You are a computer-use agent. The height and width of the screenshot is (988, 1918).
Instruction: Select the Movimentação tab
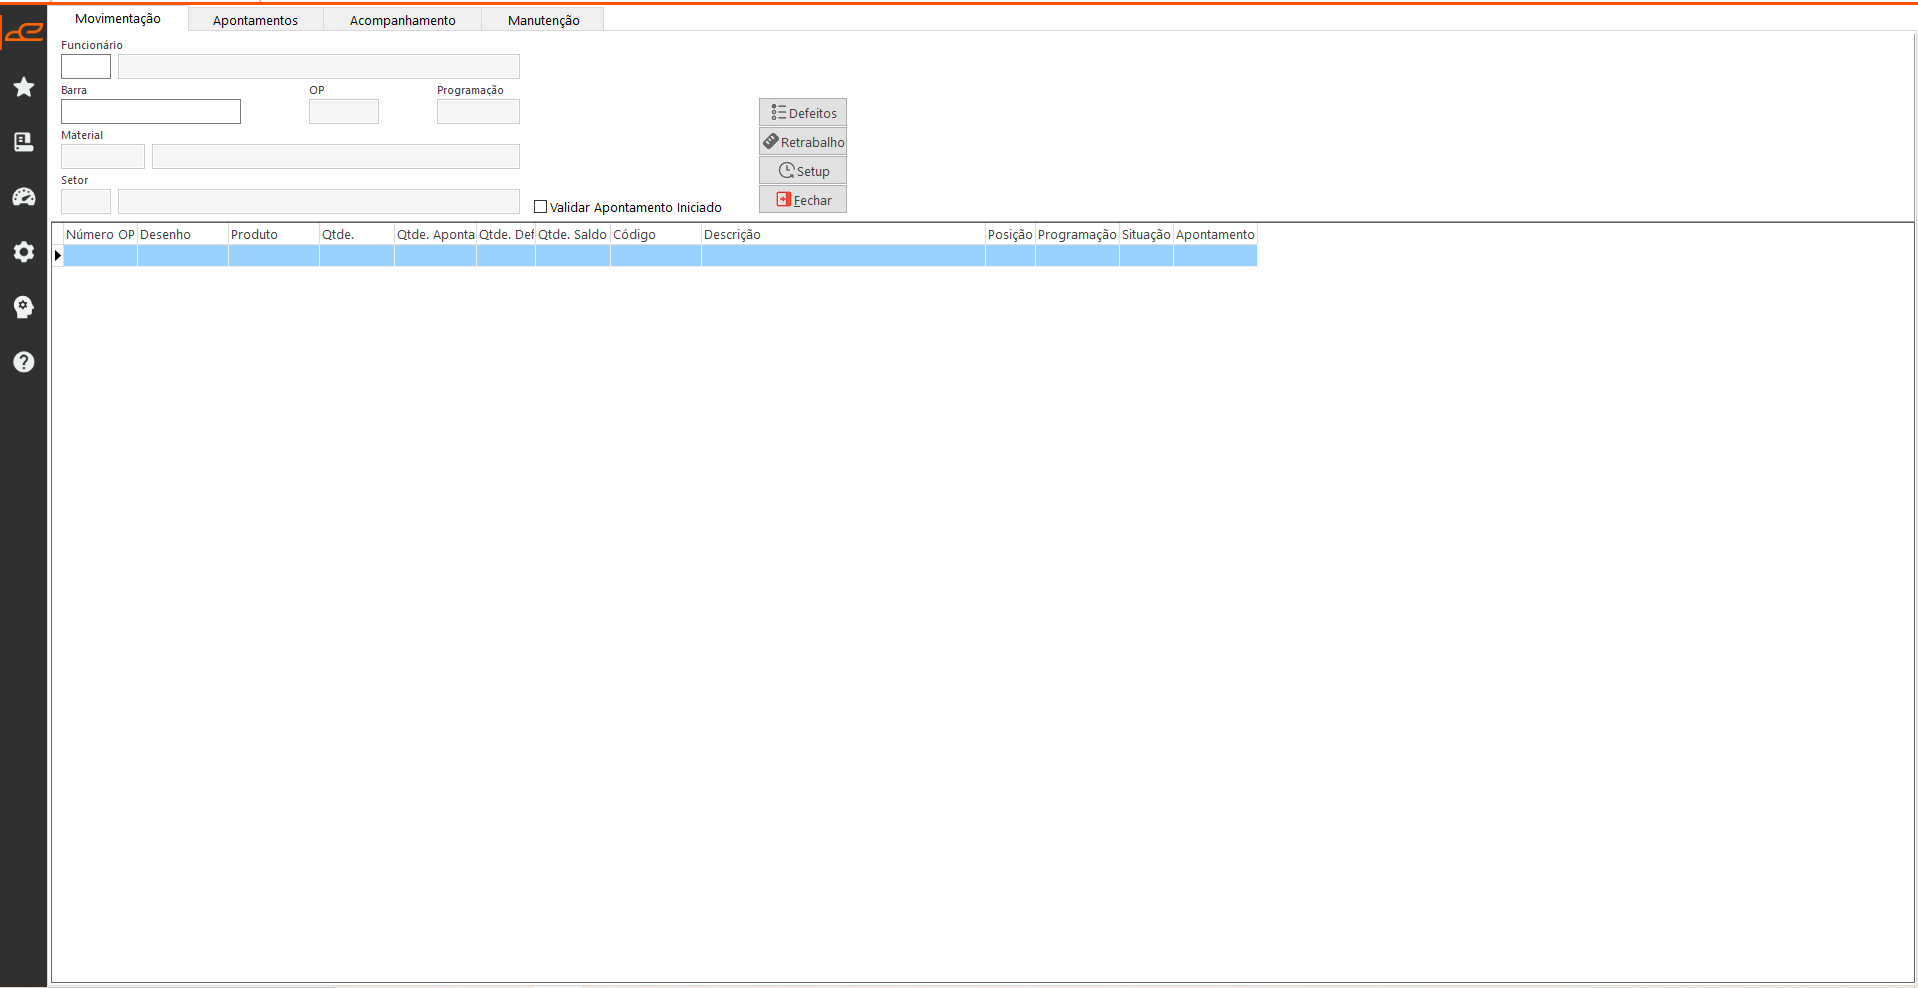click(x=118, y=19)
